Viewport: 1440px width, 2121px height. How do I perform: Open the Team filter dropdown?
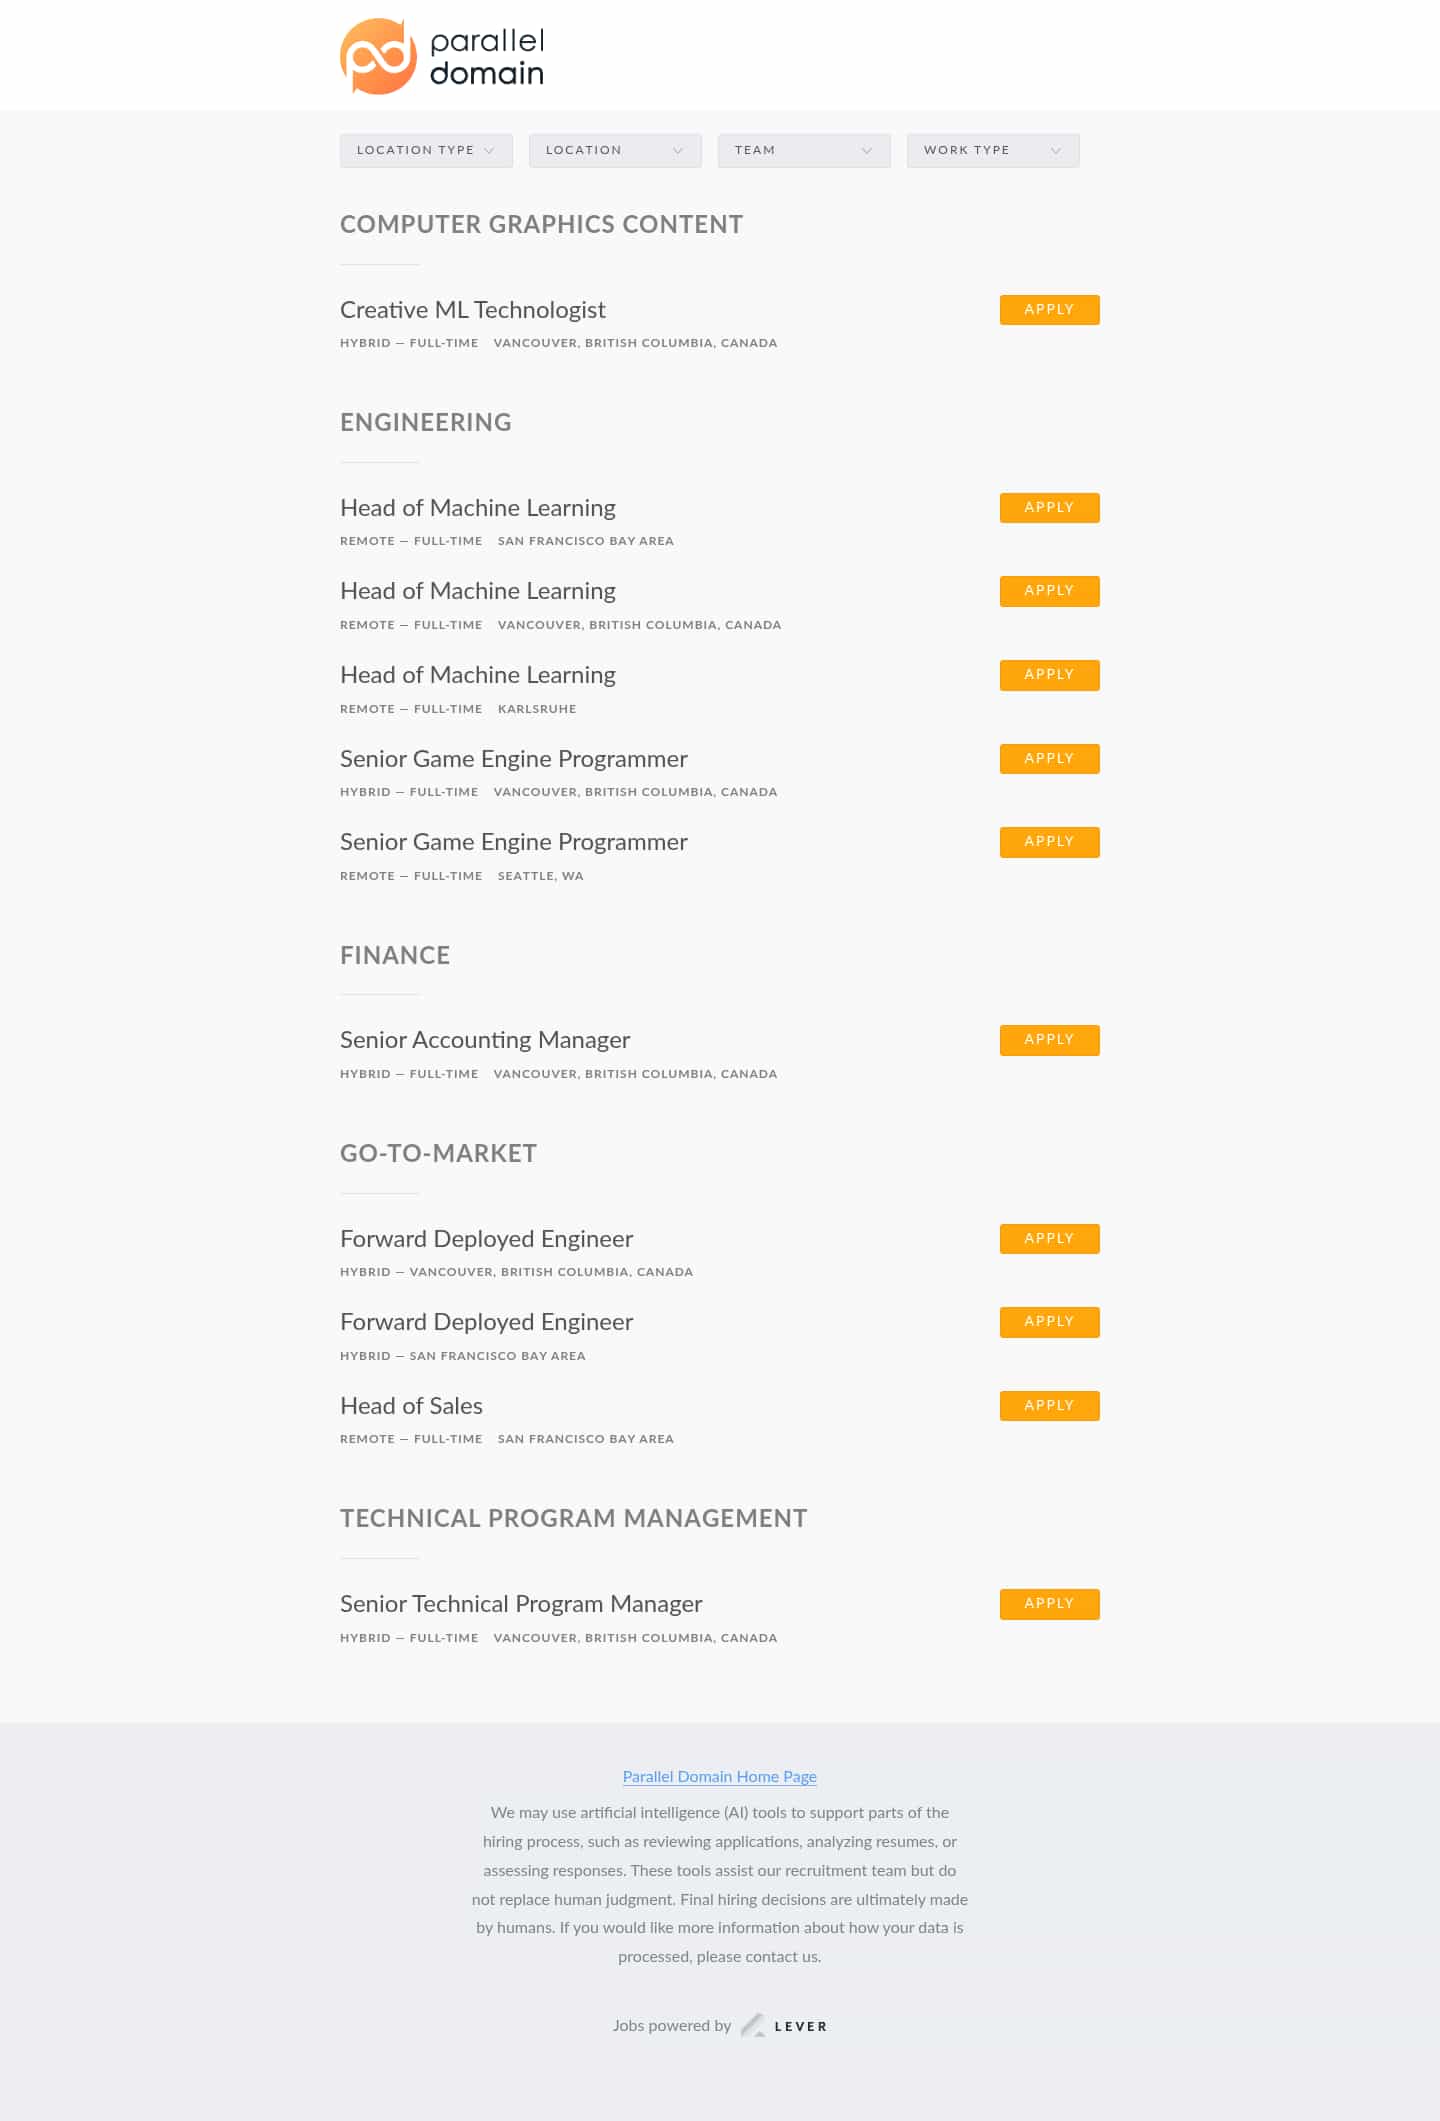(804, 151)
